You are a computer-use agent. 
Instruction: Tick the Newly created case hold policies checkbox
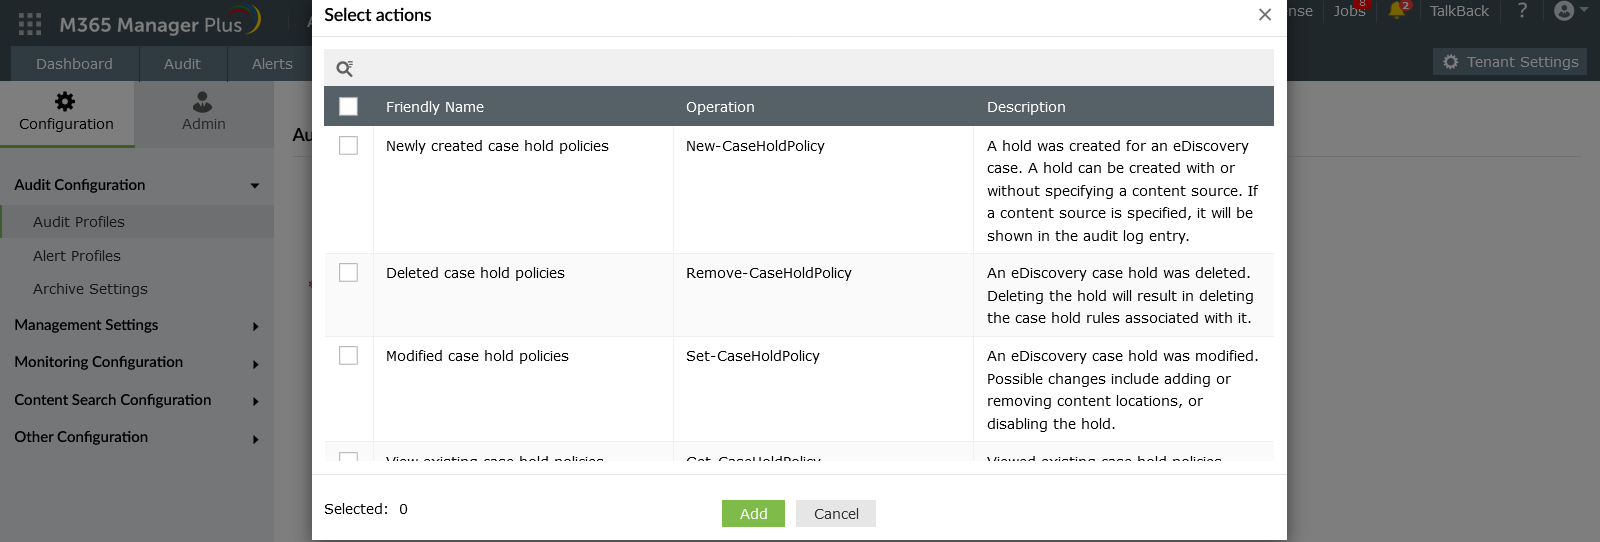(x=348, y=146)
